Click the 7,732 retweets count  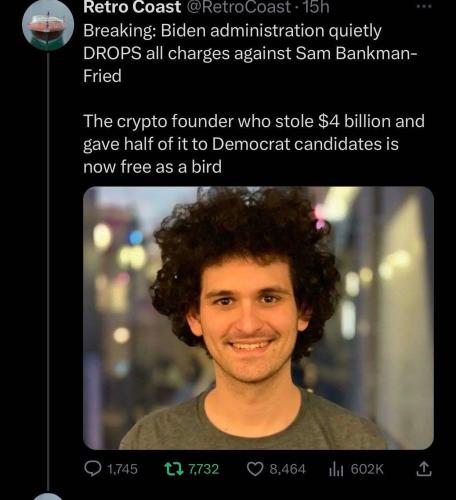coord(204,469)
